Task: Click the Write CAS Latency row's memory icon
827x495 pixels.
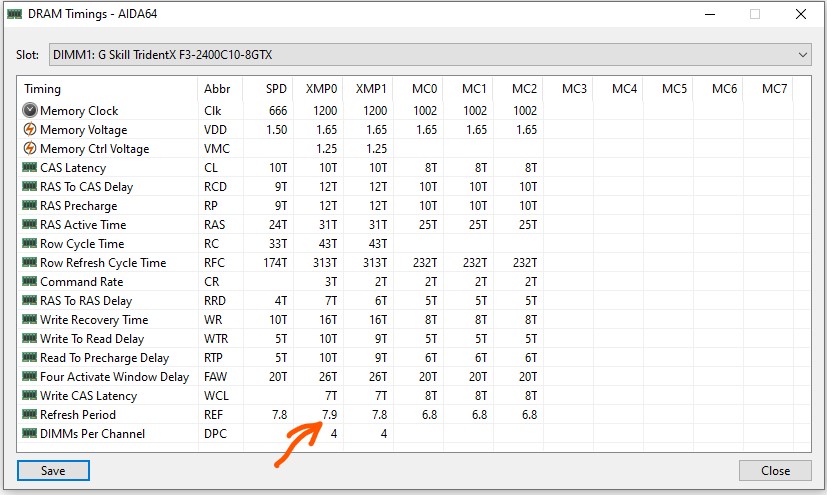Action: tap(30, 395)
